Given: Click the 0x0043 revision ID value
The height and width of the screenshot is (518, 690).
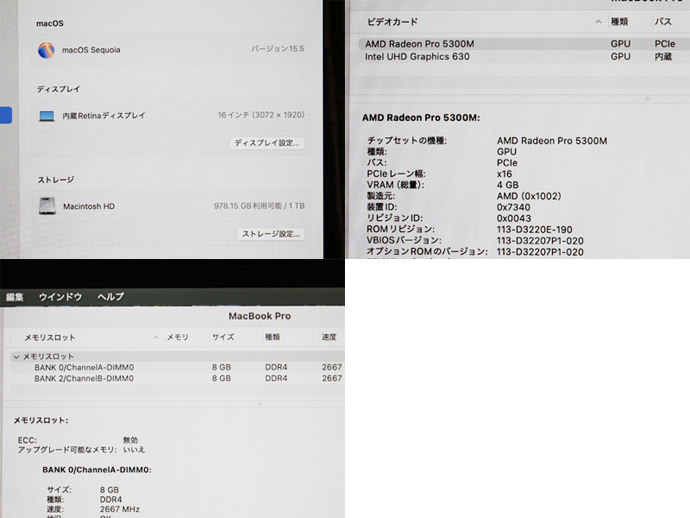Looking at the screenshot, I should (x=514, y=218).
